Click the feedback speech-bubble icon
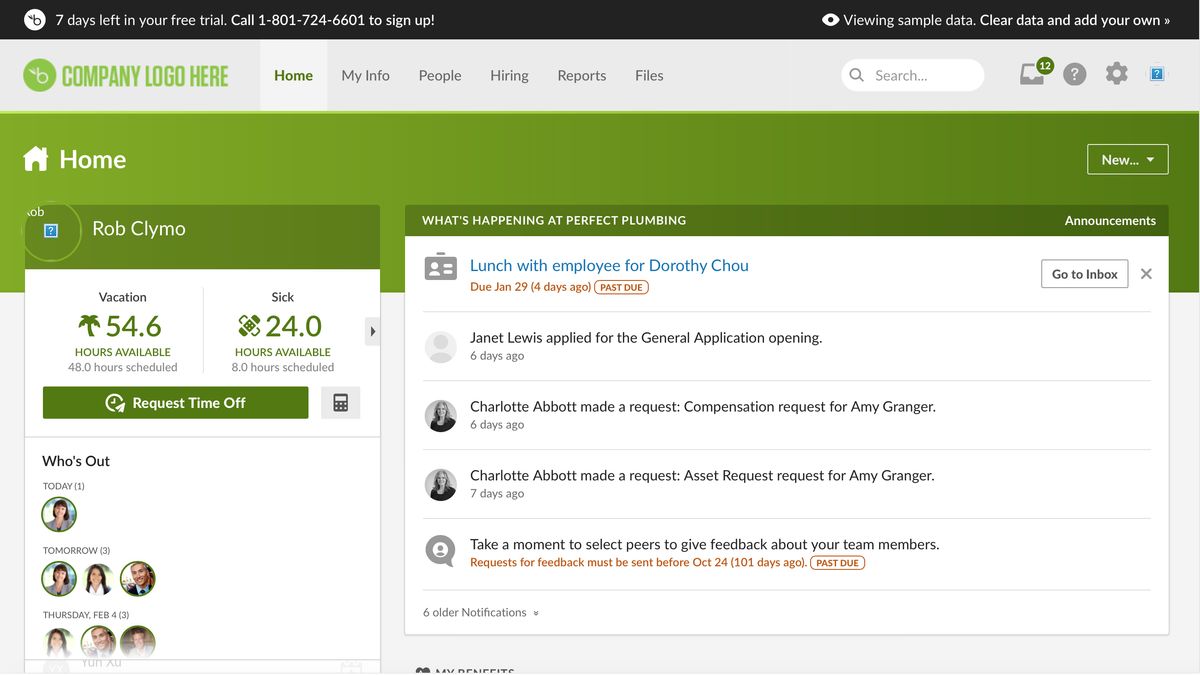 click(440, 551)
